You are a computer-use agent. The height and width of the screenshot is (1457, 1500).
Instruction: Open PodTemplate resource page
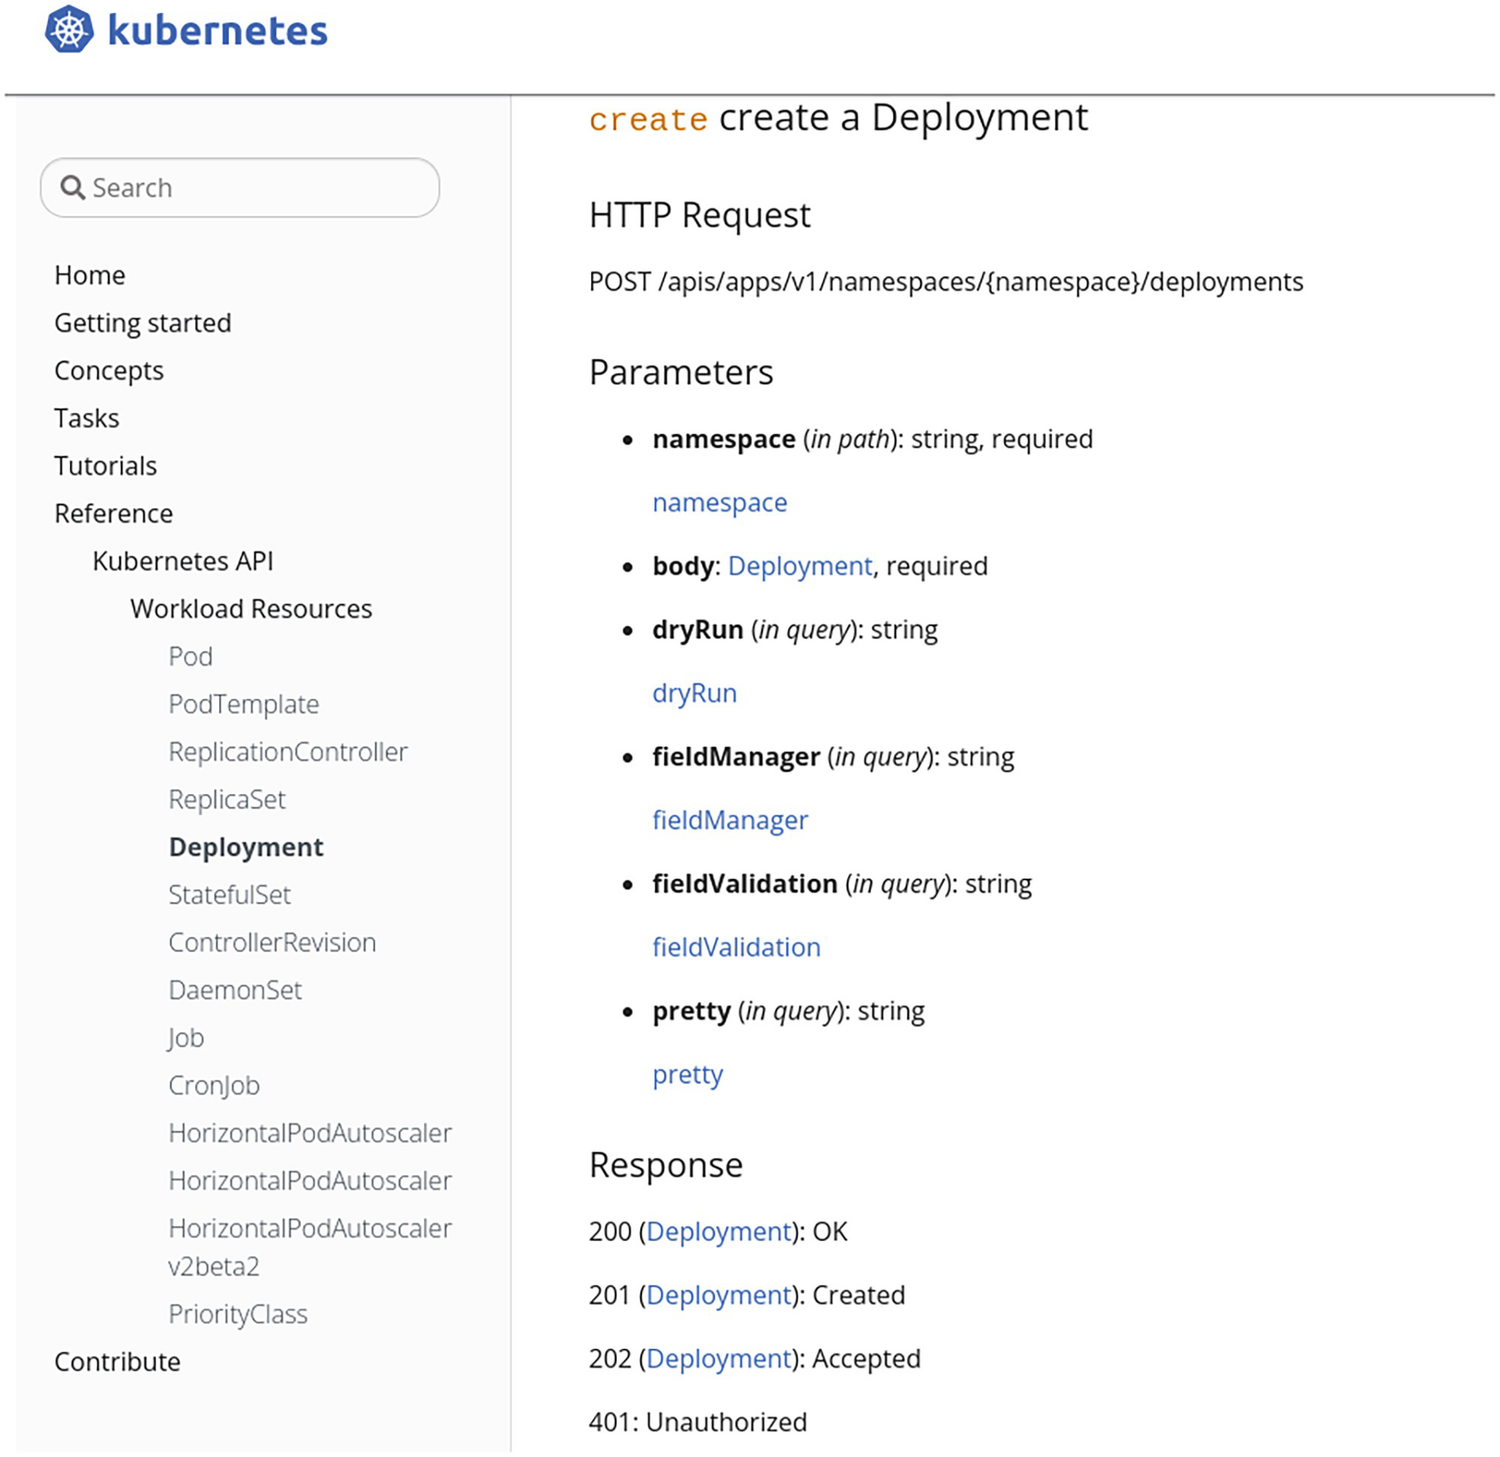(x=244, y=704)
